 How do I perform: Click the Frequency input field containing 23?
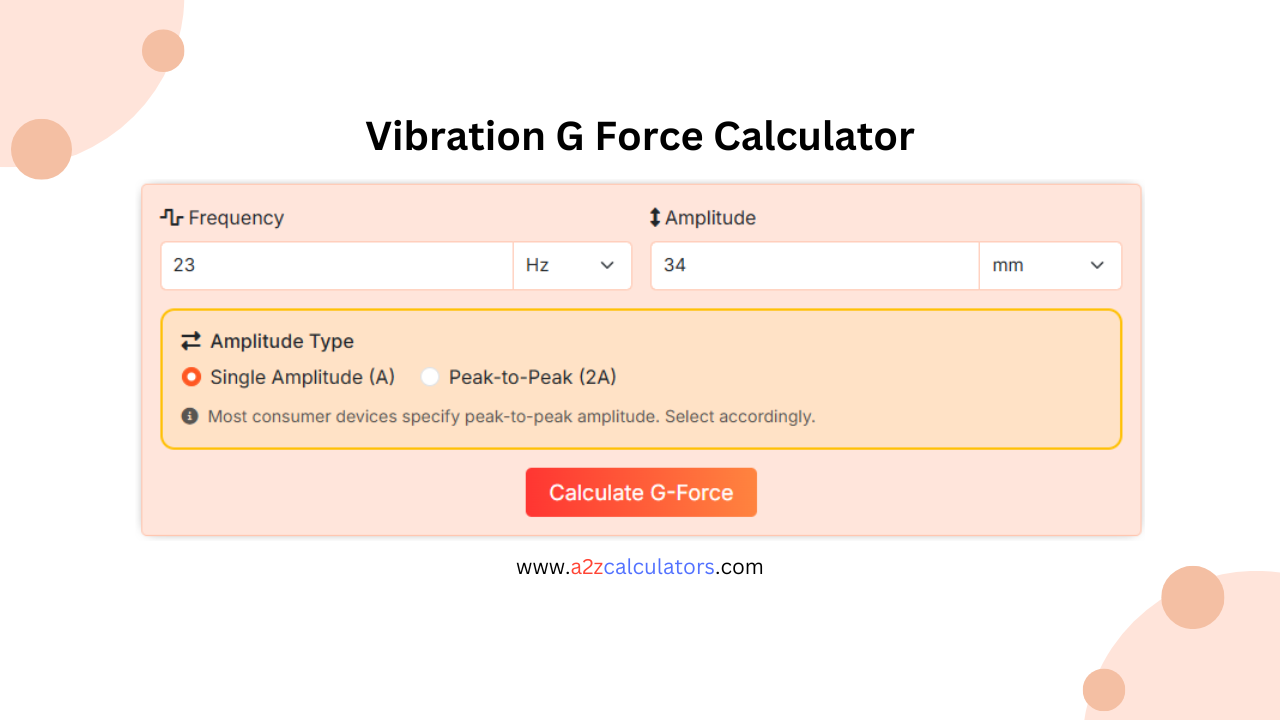[x=336, y=265]
